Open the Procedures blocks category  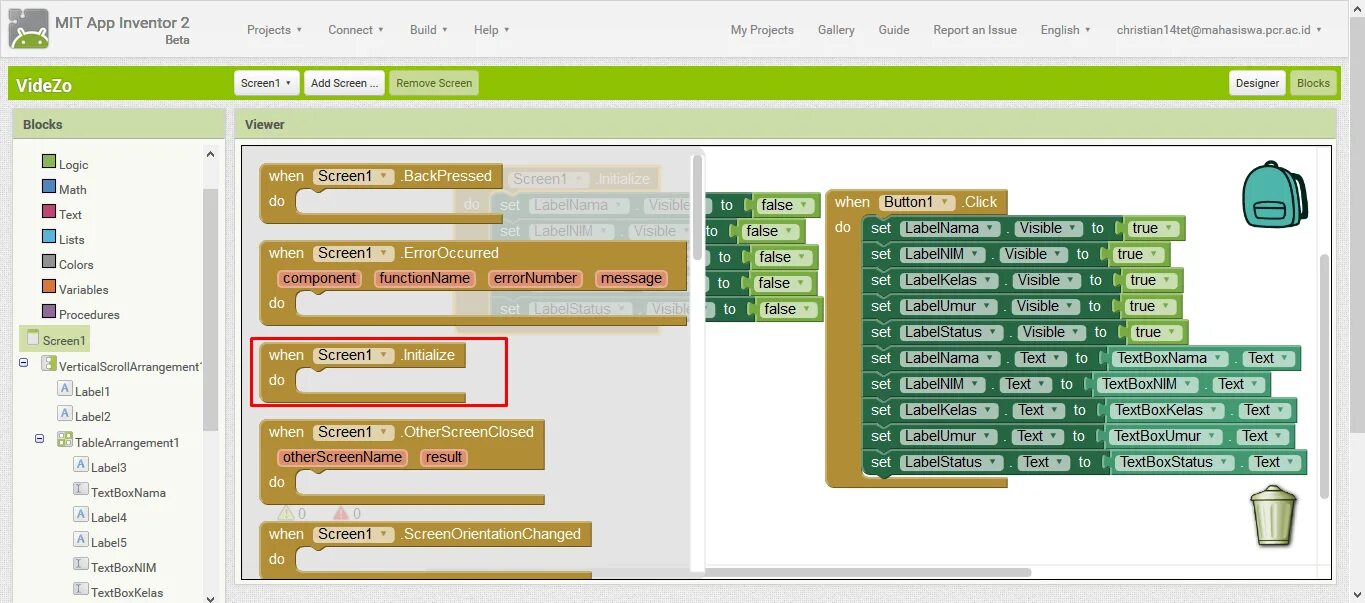click(80, 314)
